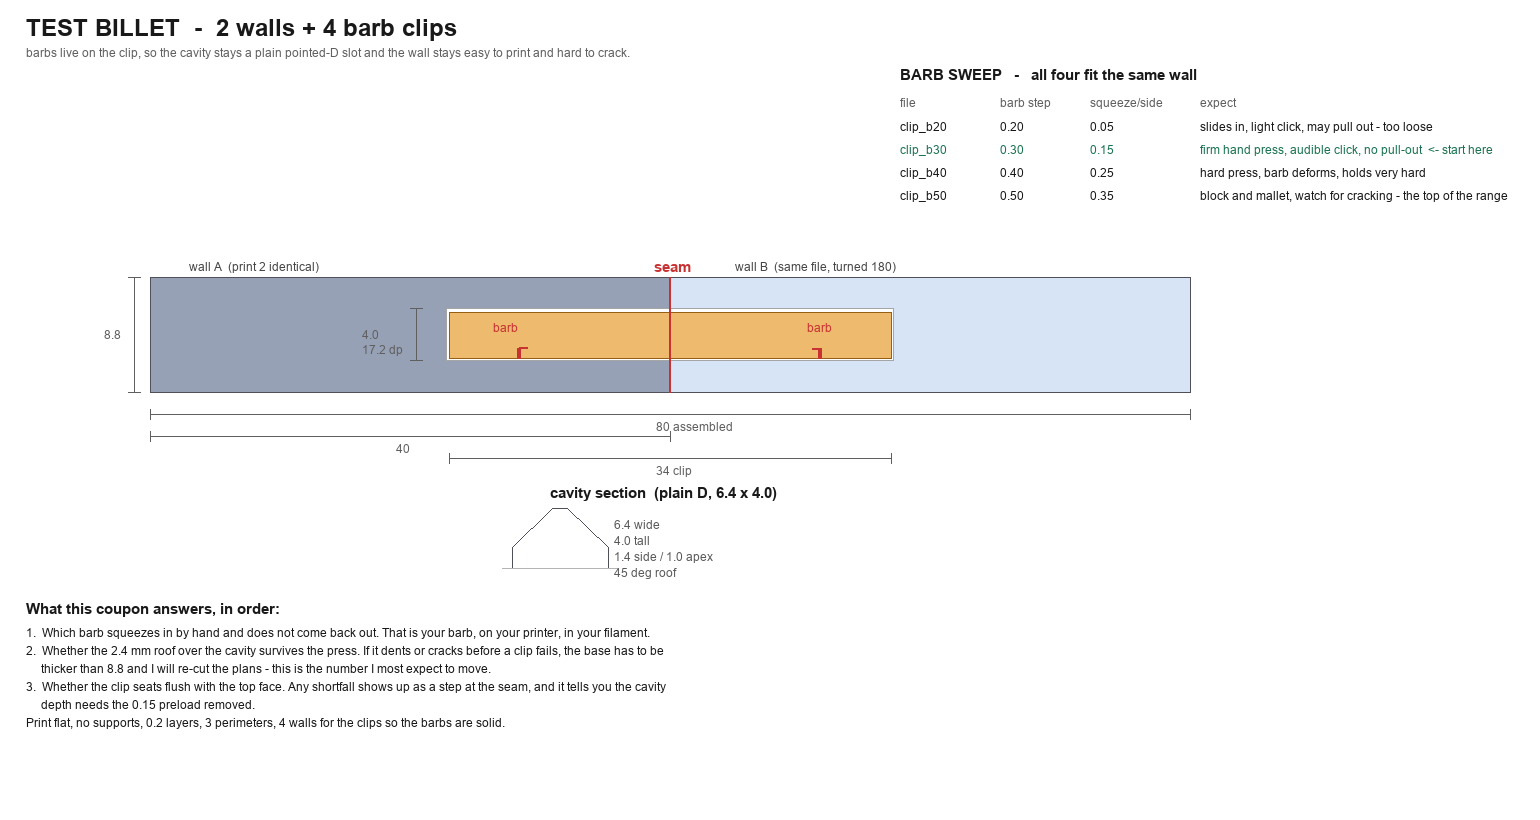Click the "expect" column header

pyautogui.click(x=1218, y=103)
